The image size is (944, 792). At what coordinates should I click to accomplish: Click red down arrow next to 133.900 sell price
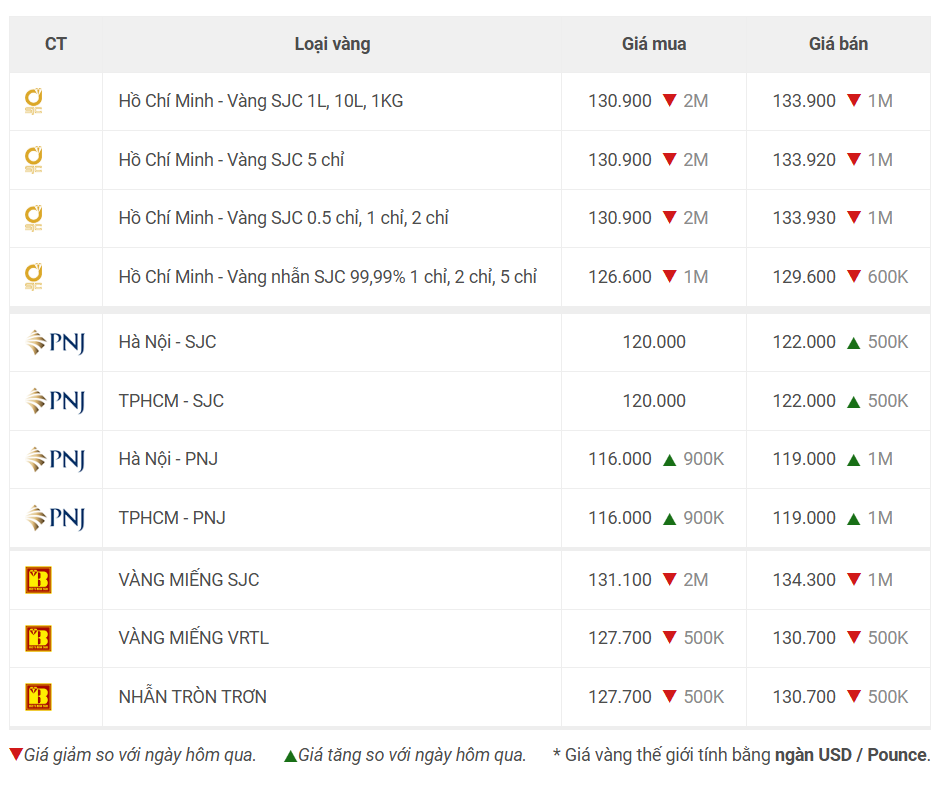pyautogui.click(x=854, y=101)
